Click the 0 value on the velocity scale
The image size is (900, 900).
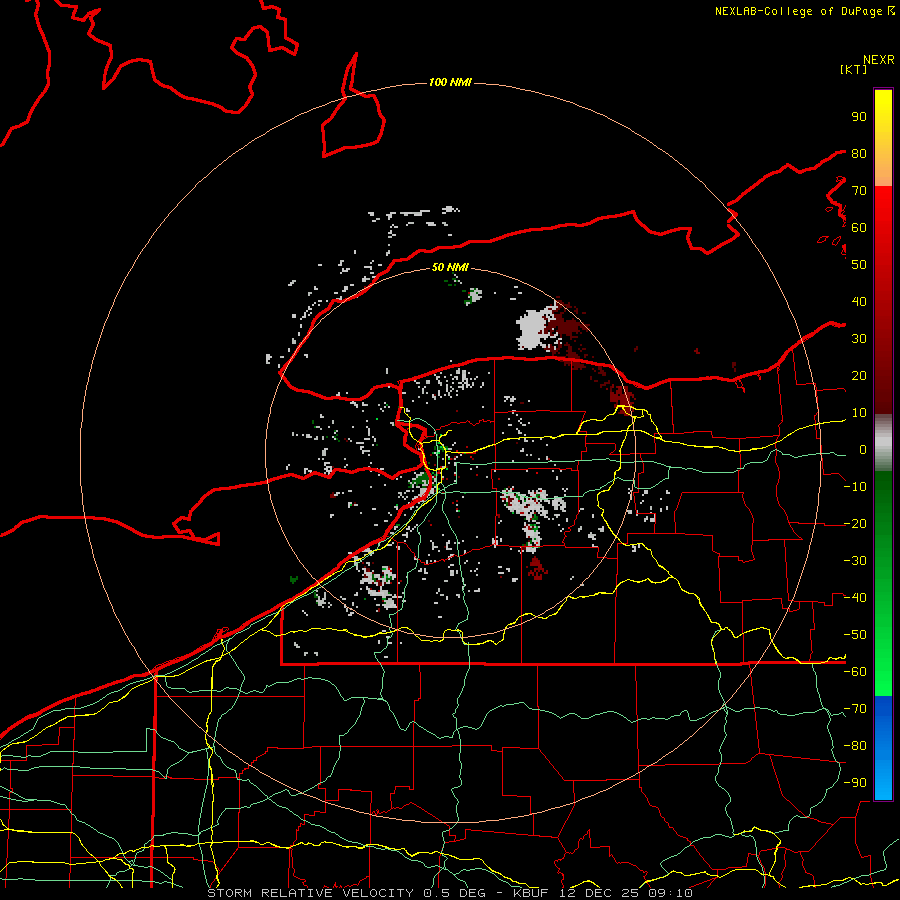click(x=863, y=450)
